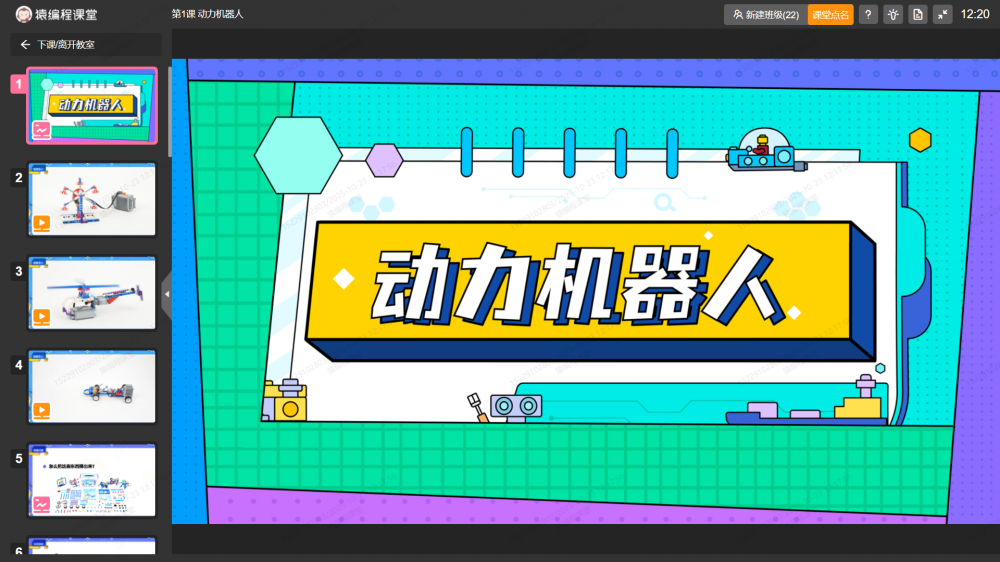Viewport: 1000px width, 562px height.
Task: Select slide 5 thumbnail
Action: [92, 480]
